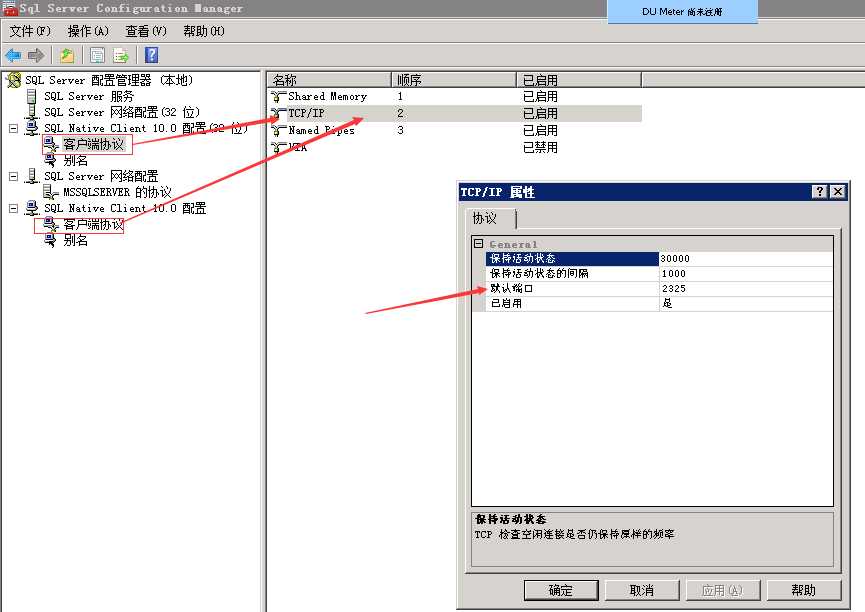Image resolution: width=865 pixels, height=612 pixels.
Task: Open the 帮助(H) menu
Action: pyautogui.click(x=204, y=31)
